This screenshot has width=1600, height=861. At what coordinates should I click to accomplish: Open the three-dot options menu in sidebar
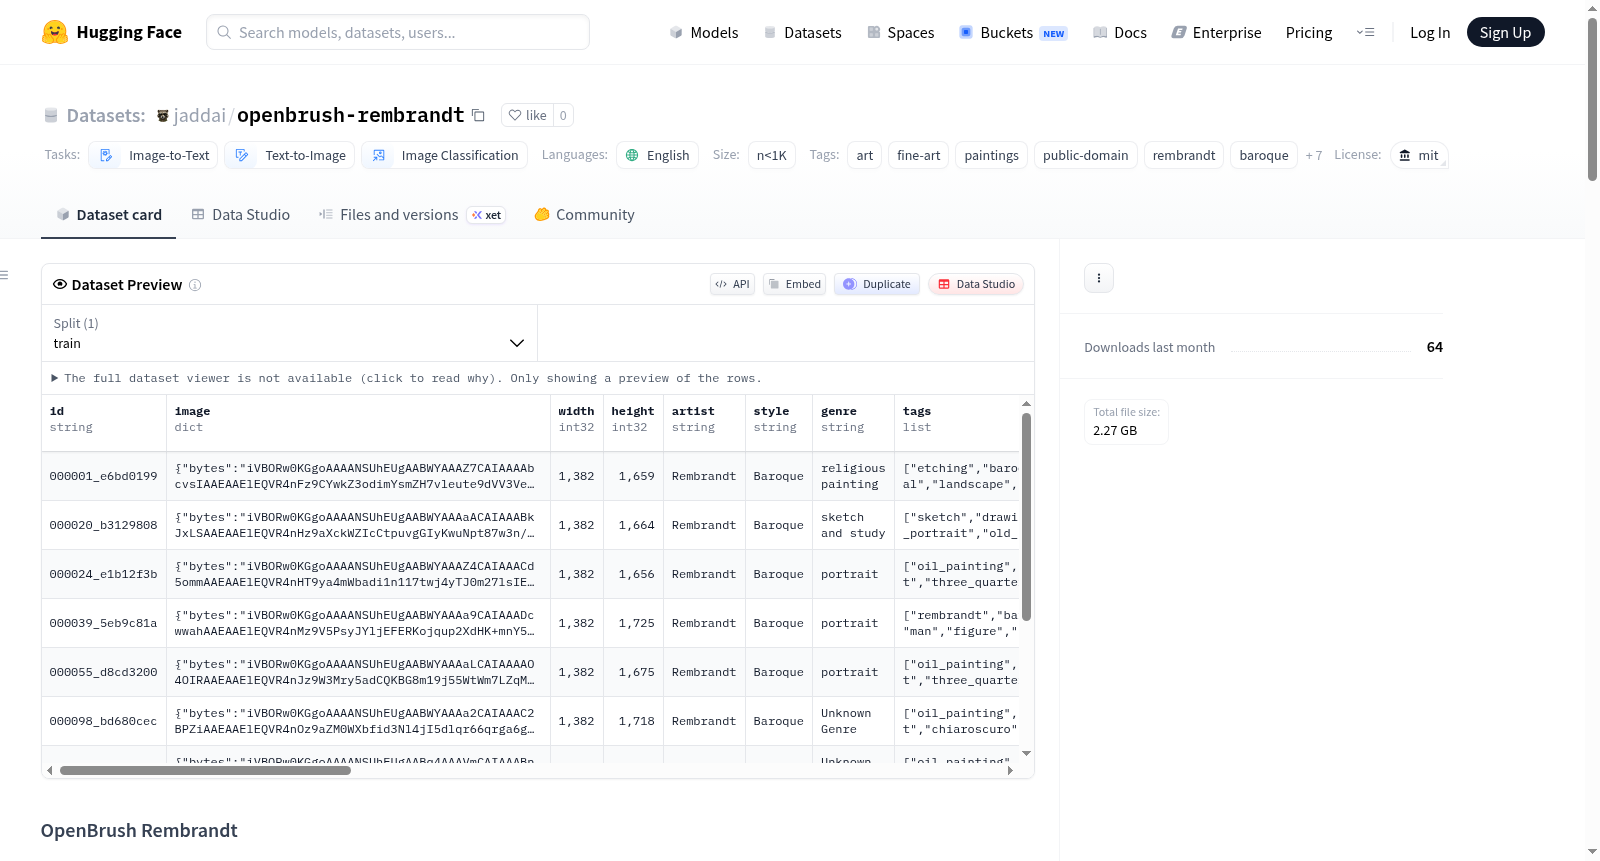[1099, 278]
